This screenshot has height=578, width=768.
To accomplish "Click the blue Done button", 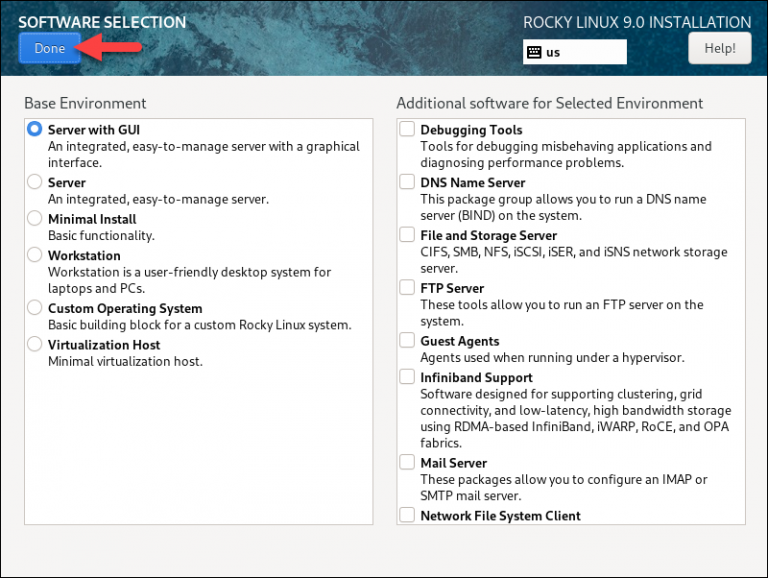I will [49, 48].
